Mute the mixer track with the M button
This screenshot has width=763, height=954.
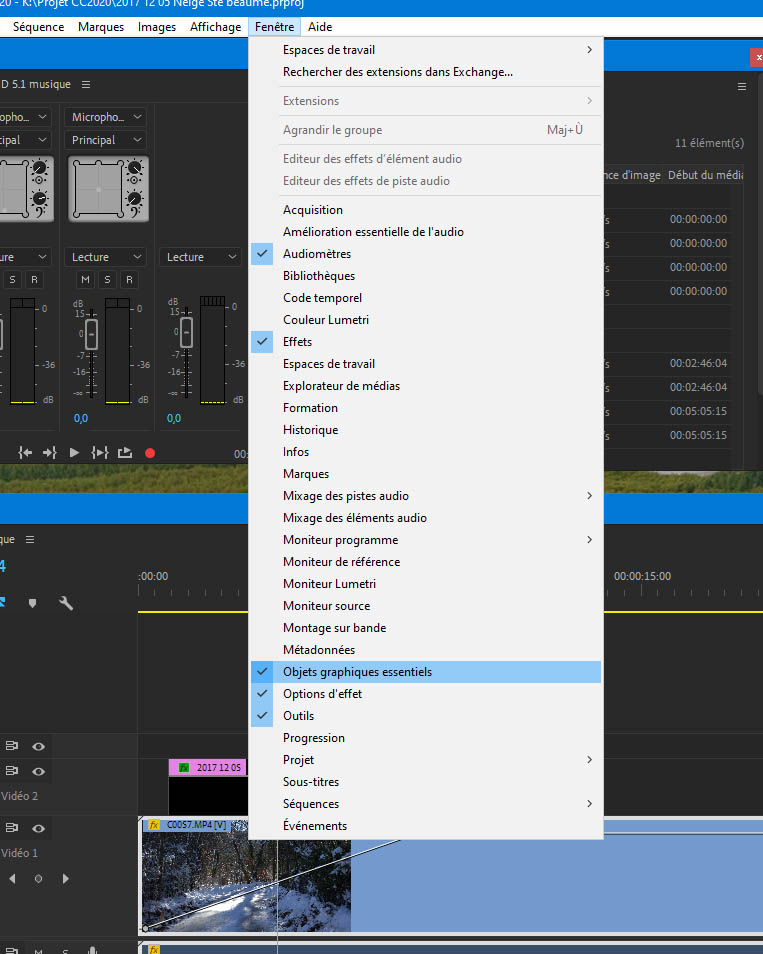coord(85,279)
